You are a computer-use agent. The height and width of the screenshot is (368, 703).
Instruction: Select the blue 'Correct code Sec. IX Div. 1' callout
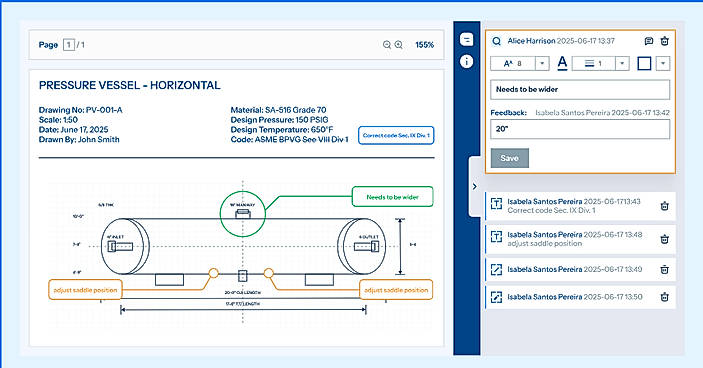pos(396,135)
